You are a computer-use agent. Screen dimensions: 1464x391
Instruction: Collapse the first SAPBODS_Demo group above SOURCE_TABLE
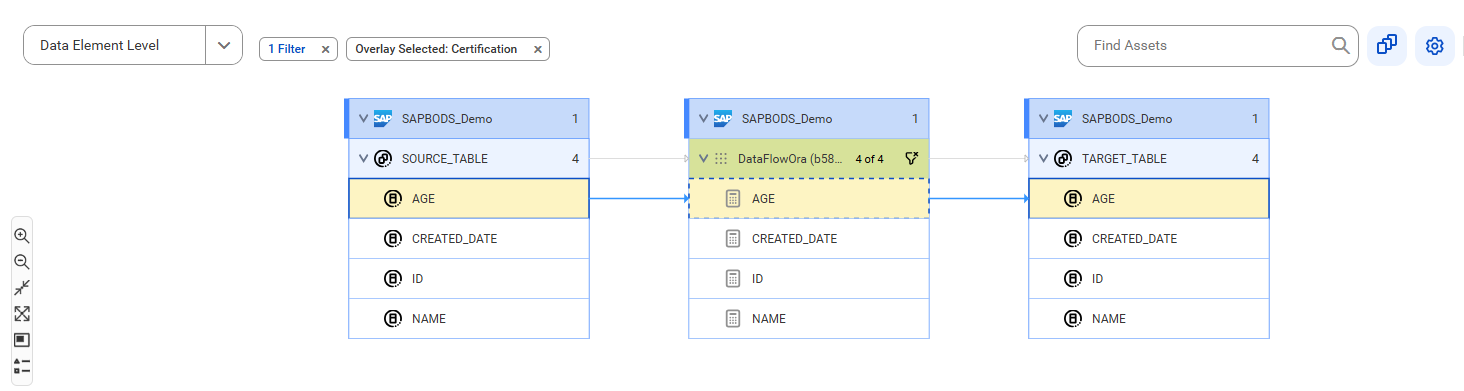click(x=364, y=118)
